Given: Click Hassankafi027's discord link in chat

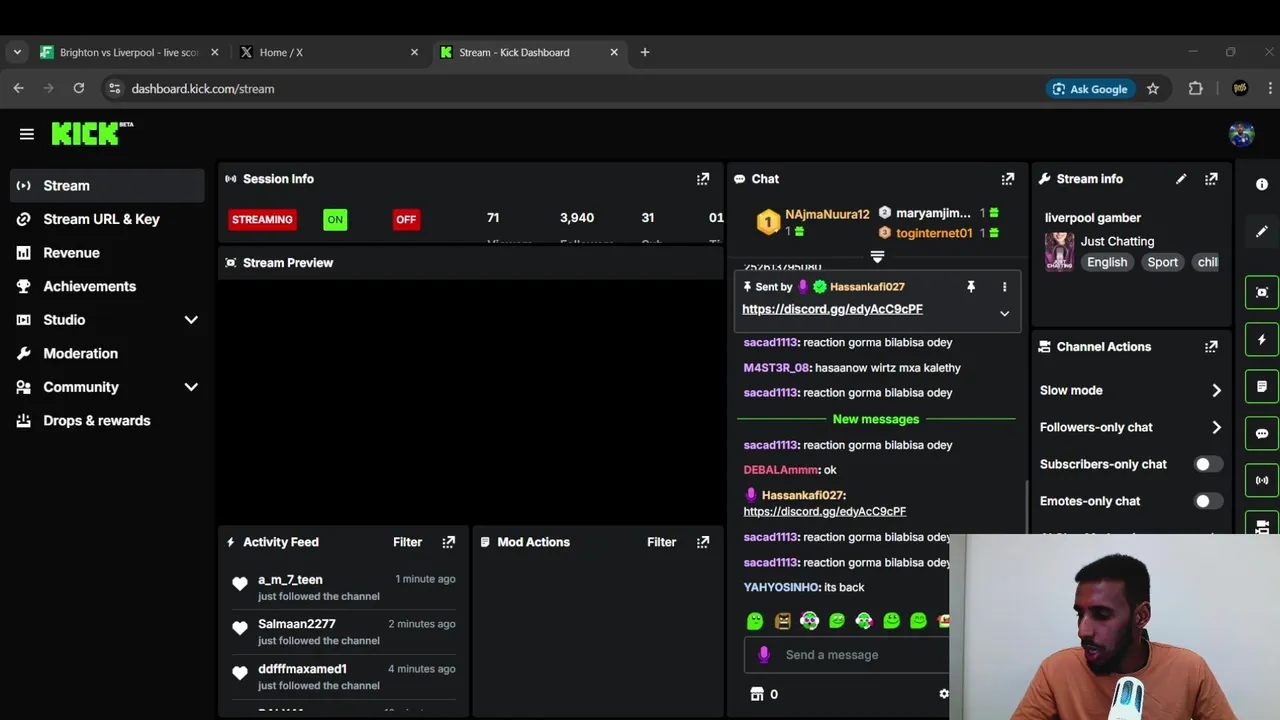Looking at the screenshot, I should pyautogui.click(x=825, y=511).
